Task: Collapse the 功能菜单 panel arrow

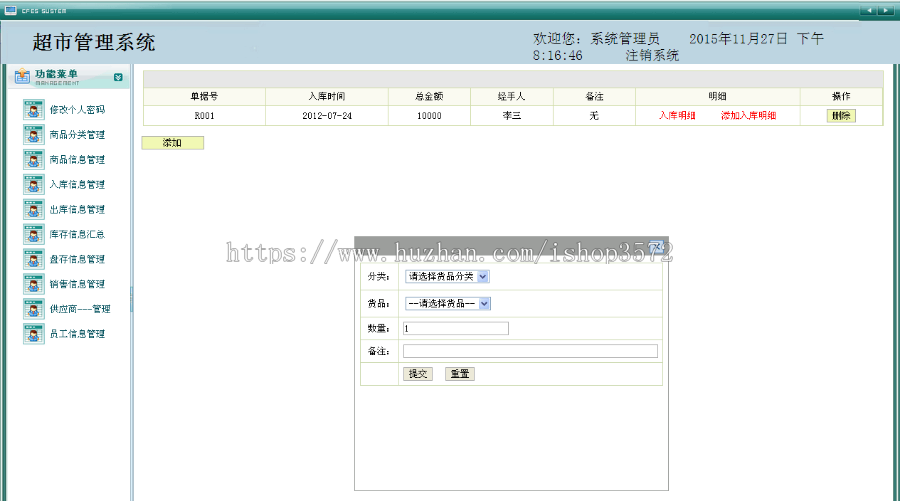Action: [x=118, y=77]
